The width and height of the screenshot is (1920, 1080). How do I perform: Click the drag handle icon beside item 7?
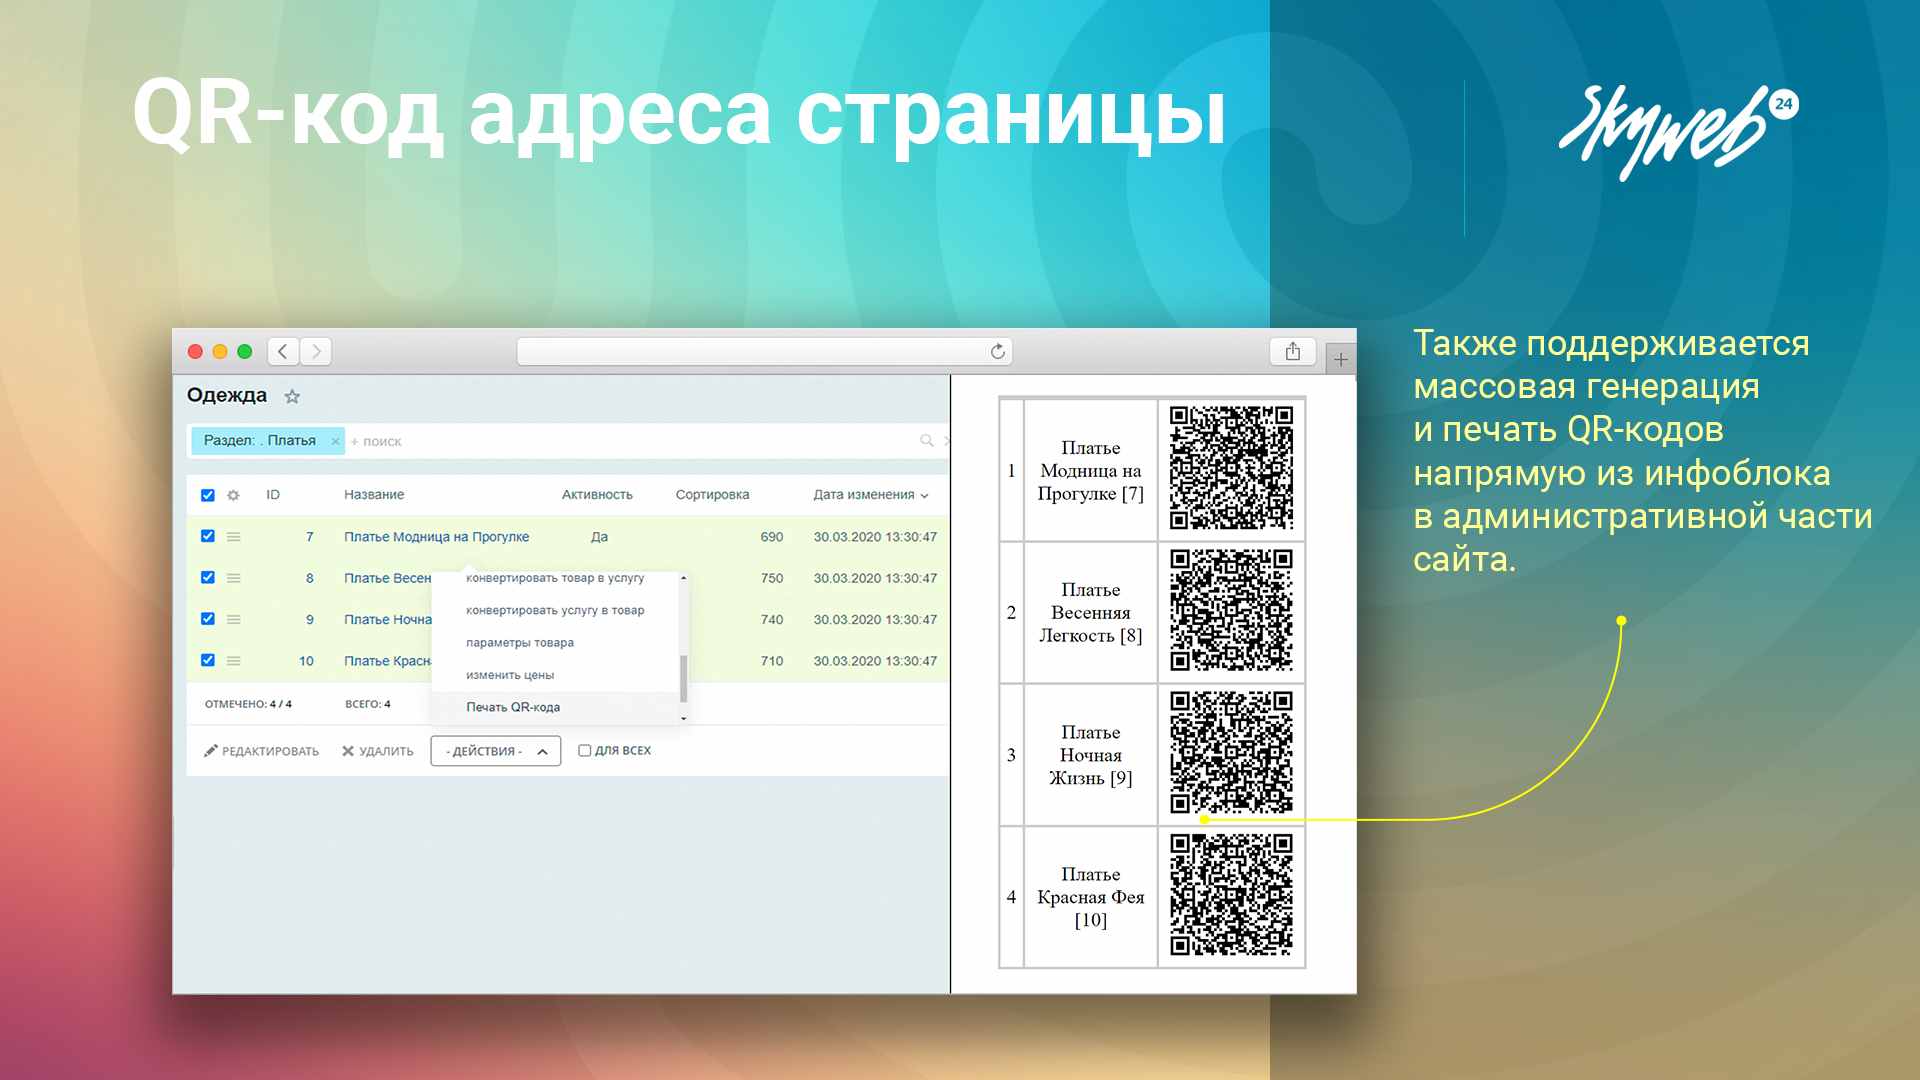tap(234, 536)
